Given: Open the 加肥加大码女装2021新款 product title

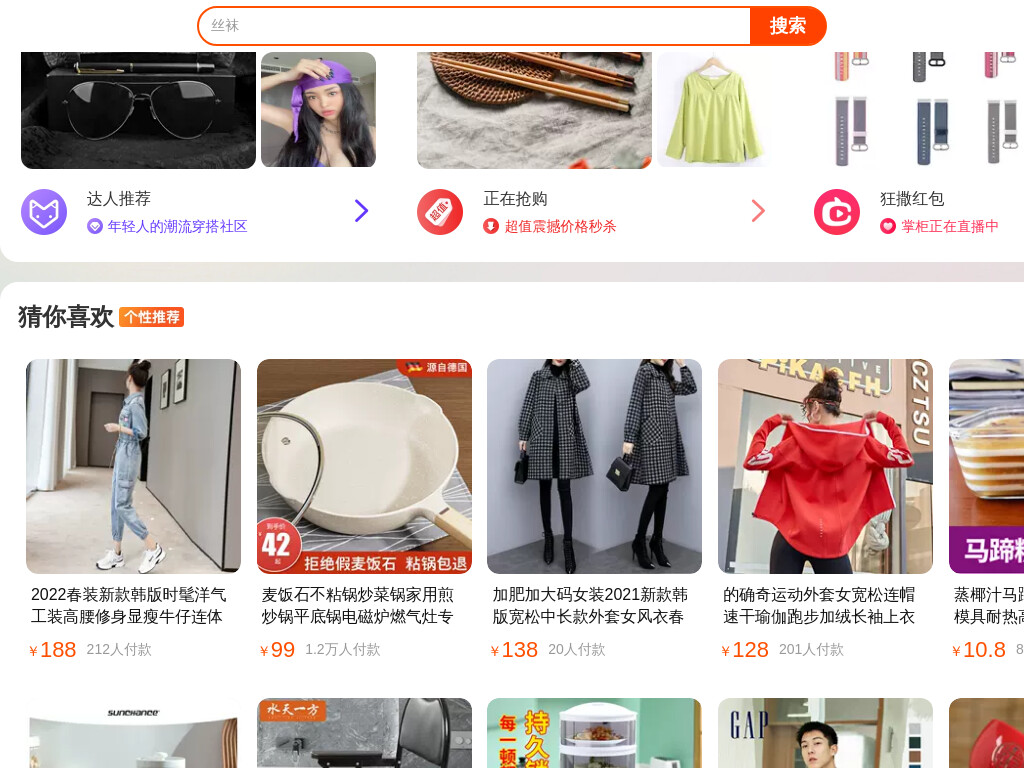Looking at the screenshot, I should (x=590, y=605).
